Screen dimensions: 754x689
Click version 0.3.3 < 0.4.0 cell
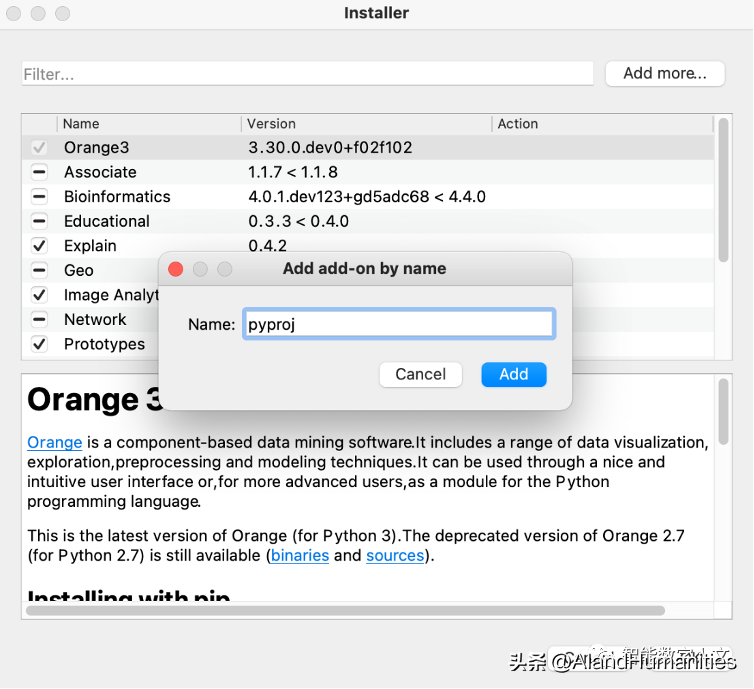tap(298, 221)
